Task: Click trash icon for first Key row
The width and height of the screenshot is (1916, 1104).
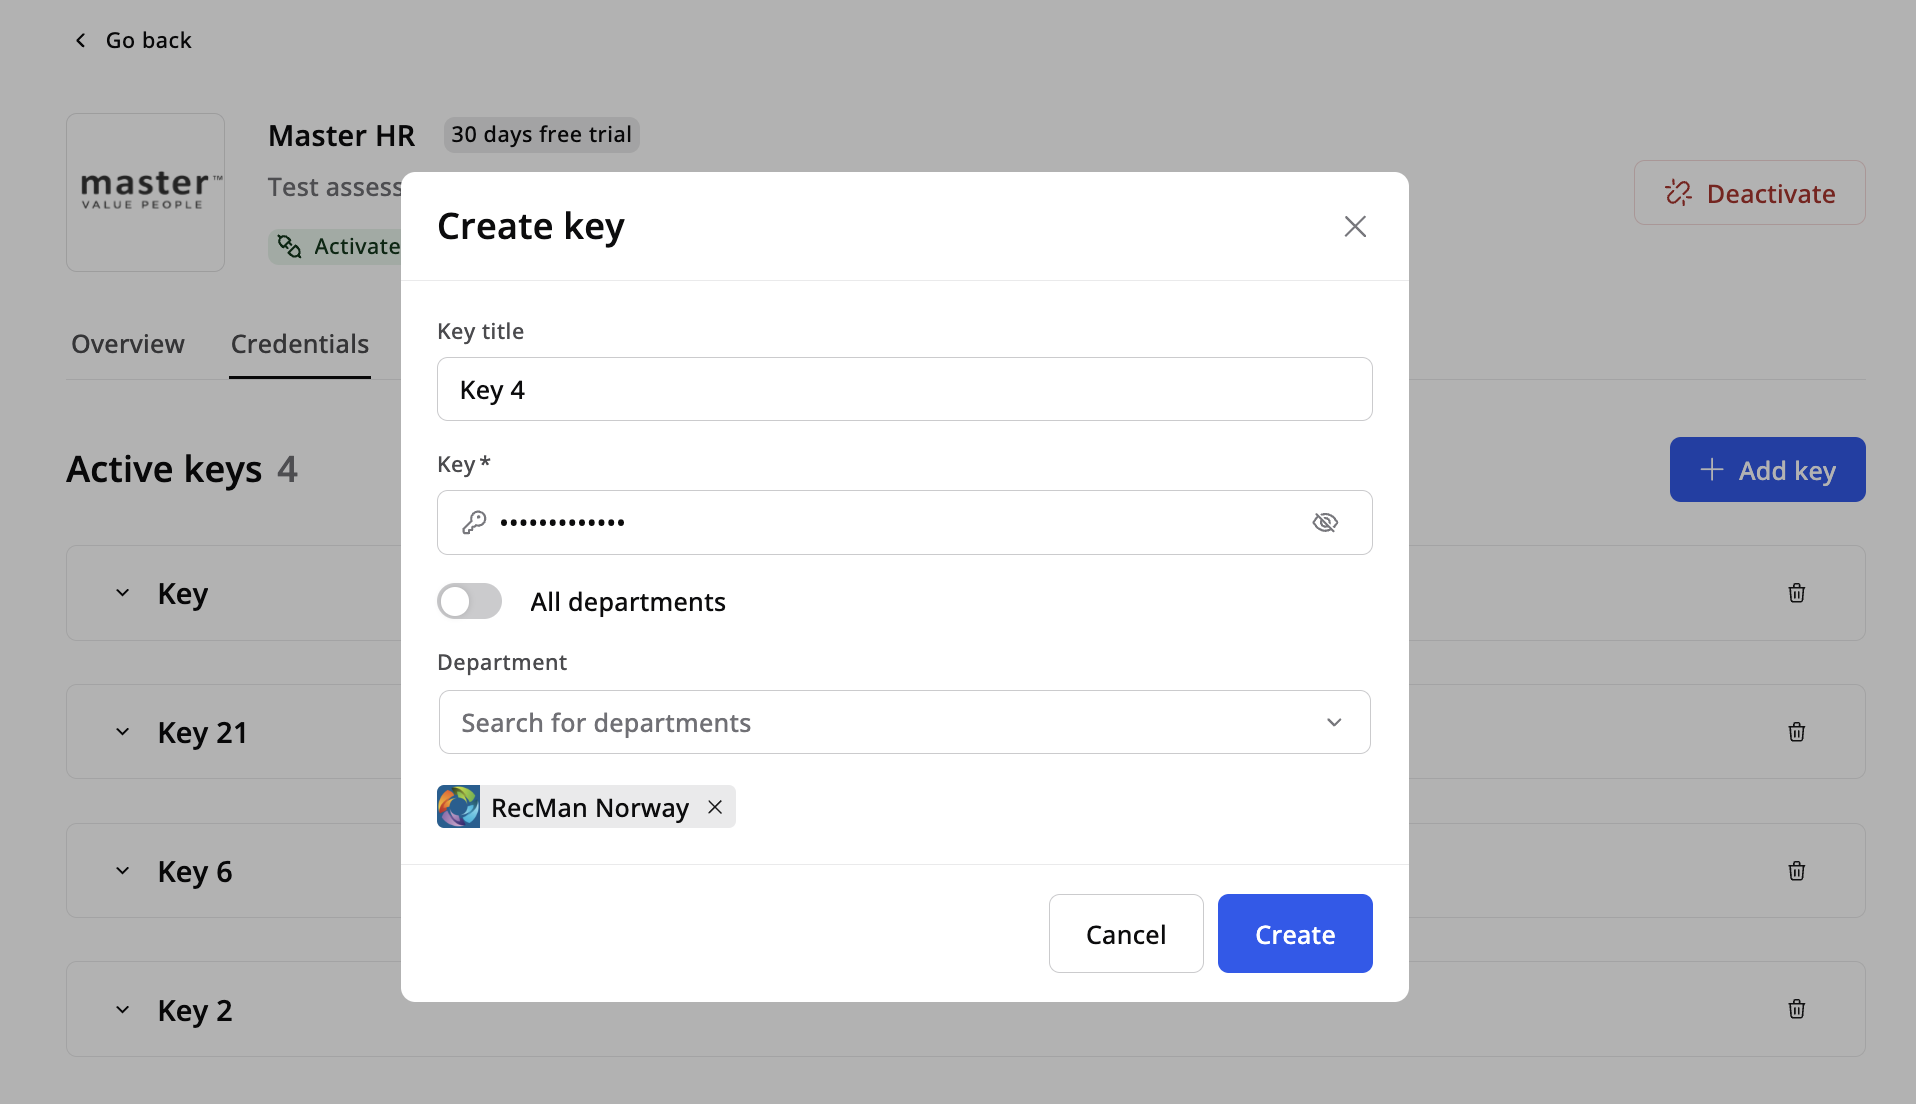Action: 1796,593
